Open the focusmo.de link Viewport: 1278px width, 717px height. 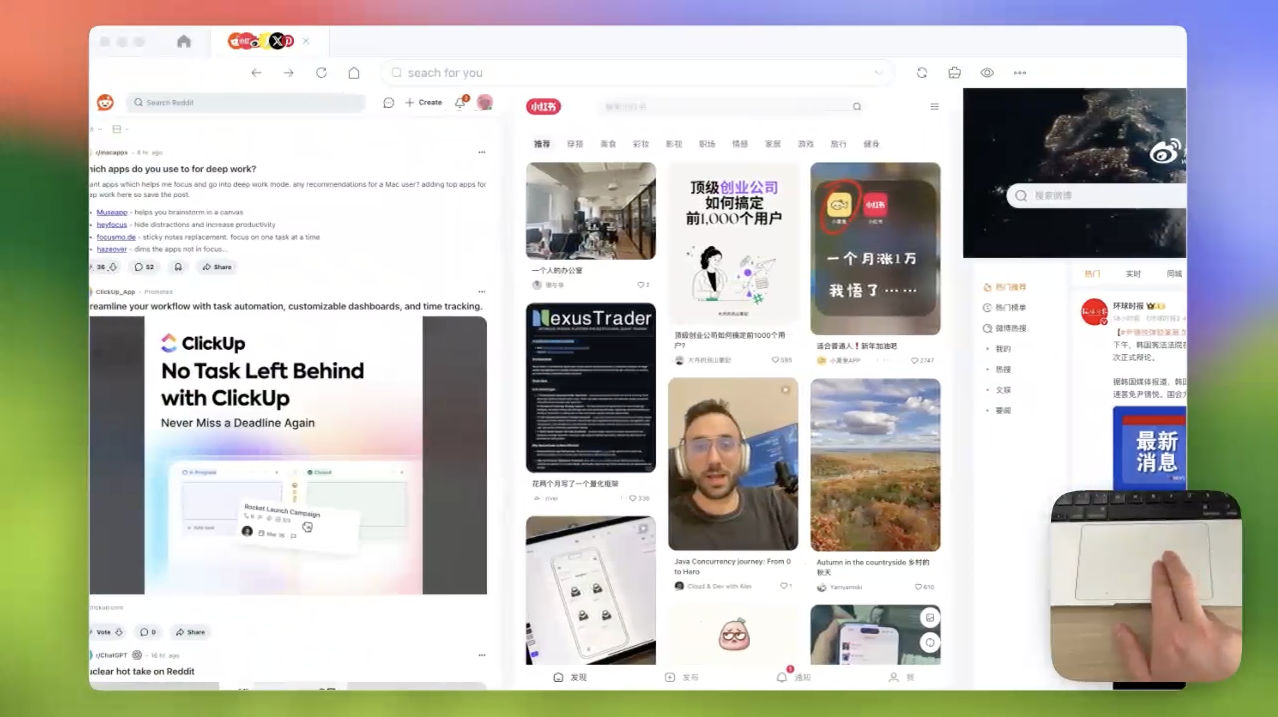(x=116, y=237)
